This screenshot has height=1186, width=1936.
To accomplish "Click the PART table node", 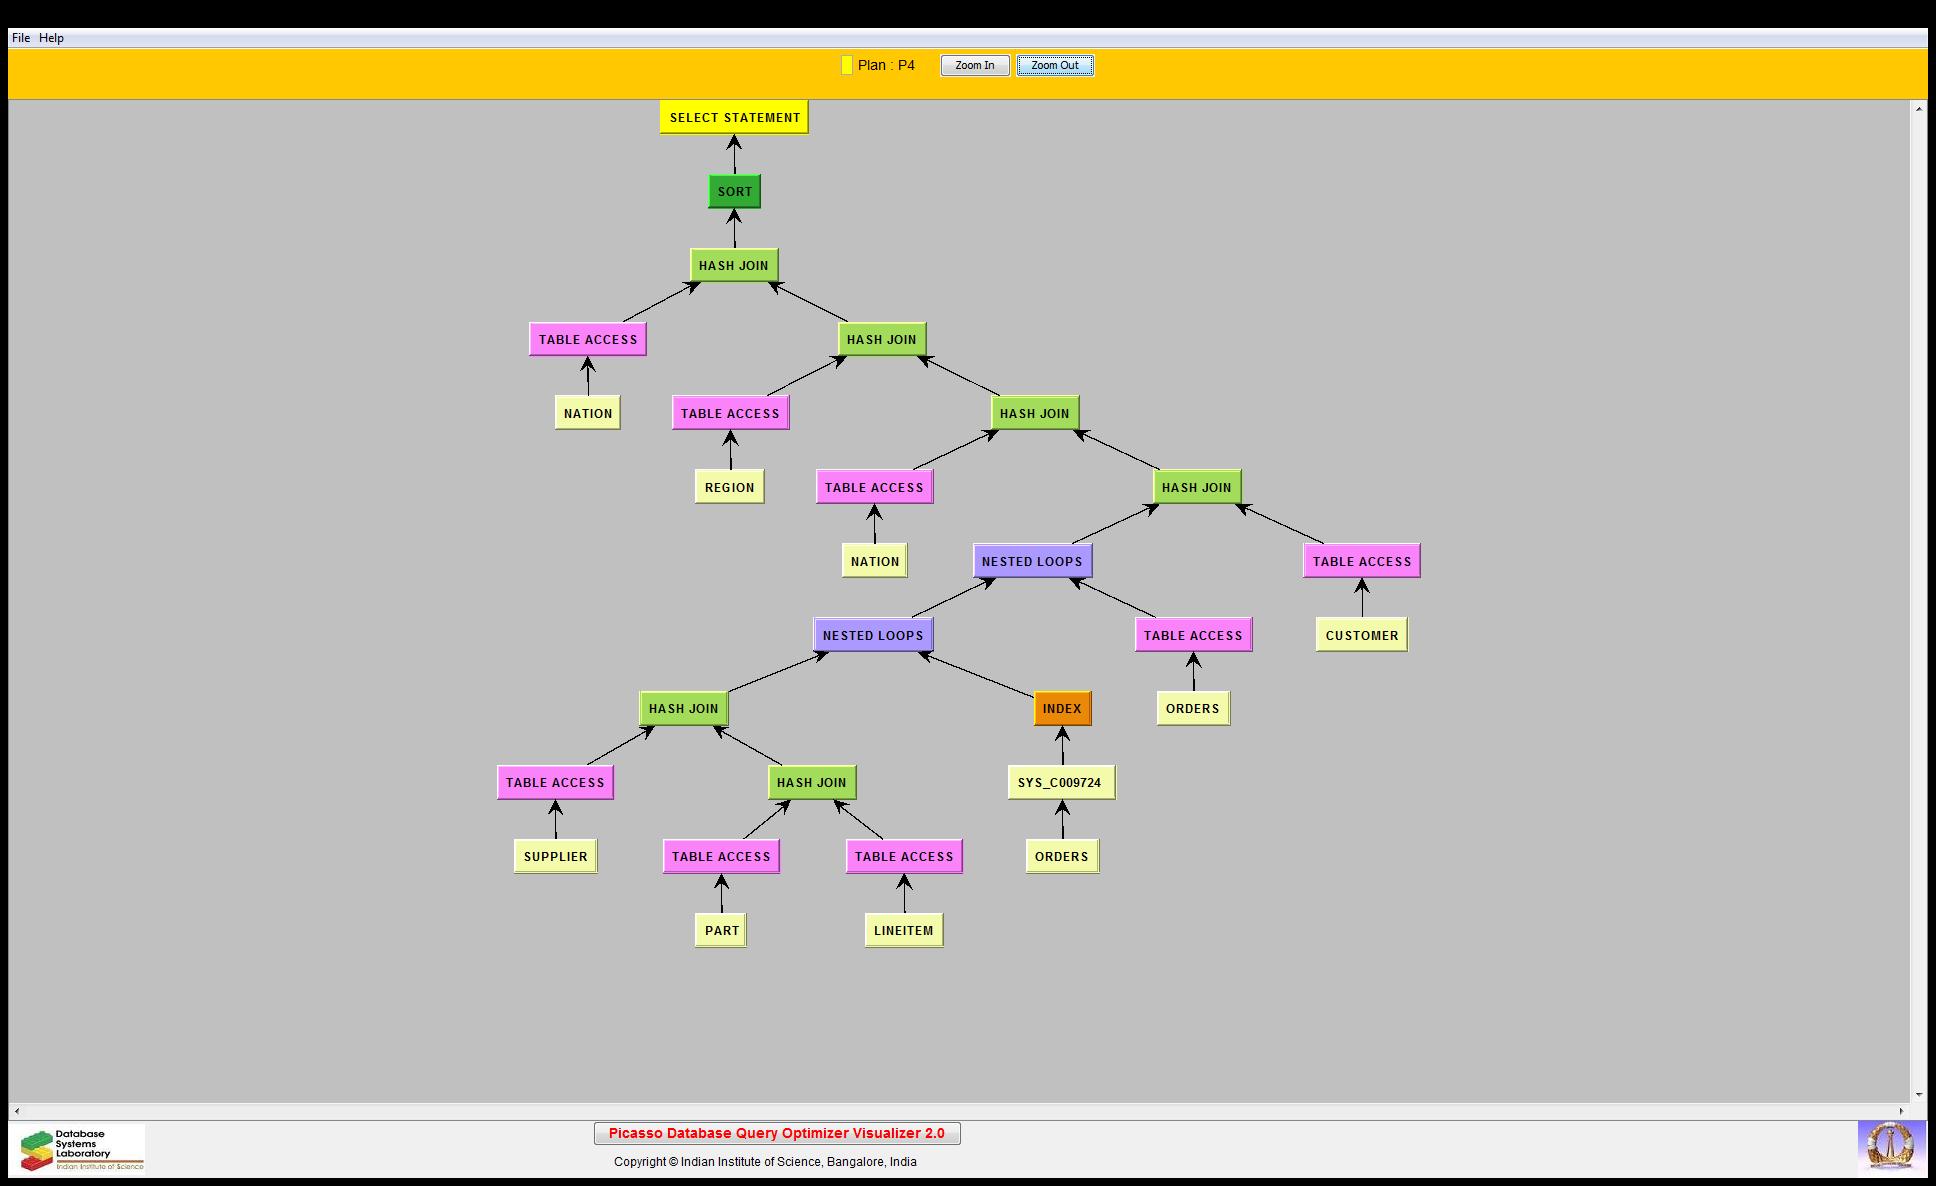I will (721, 930).
